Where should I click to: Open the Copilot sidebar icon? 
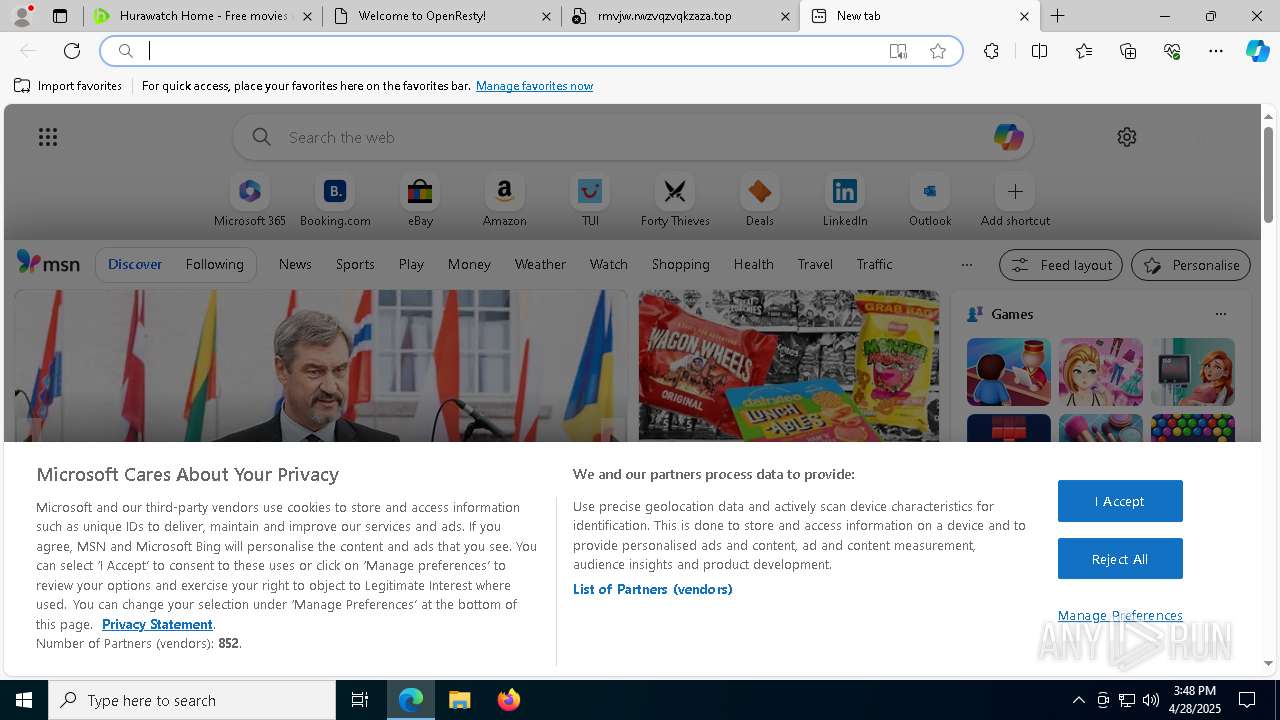coord(1257,51)
